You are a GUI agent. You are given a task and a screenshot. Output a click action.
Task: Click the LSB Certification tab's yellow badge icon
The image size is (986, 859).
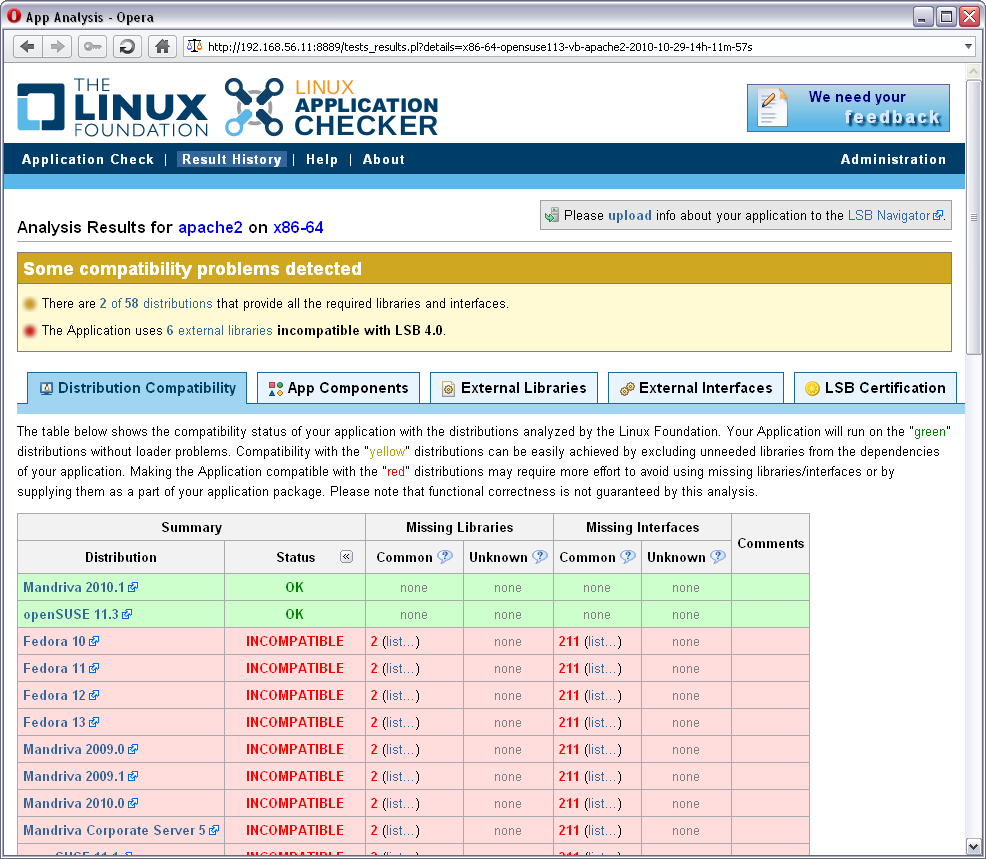point(812,389)
